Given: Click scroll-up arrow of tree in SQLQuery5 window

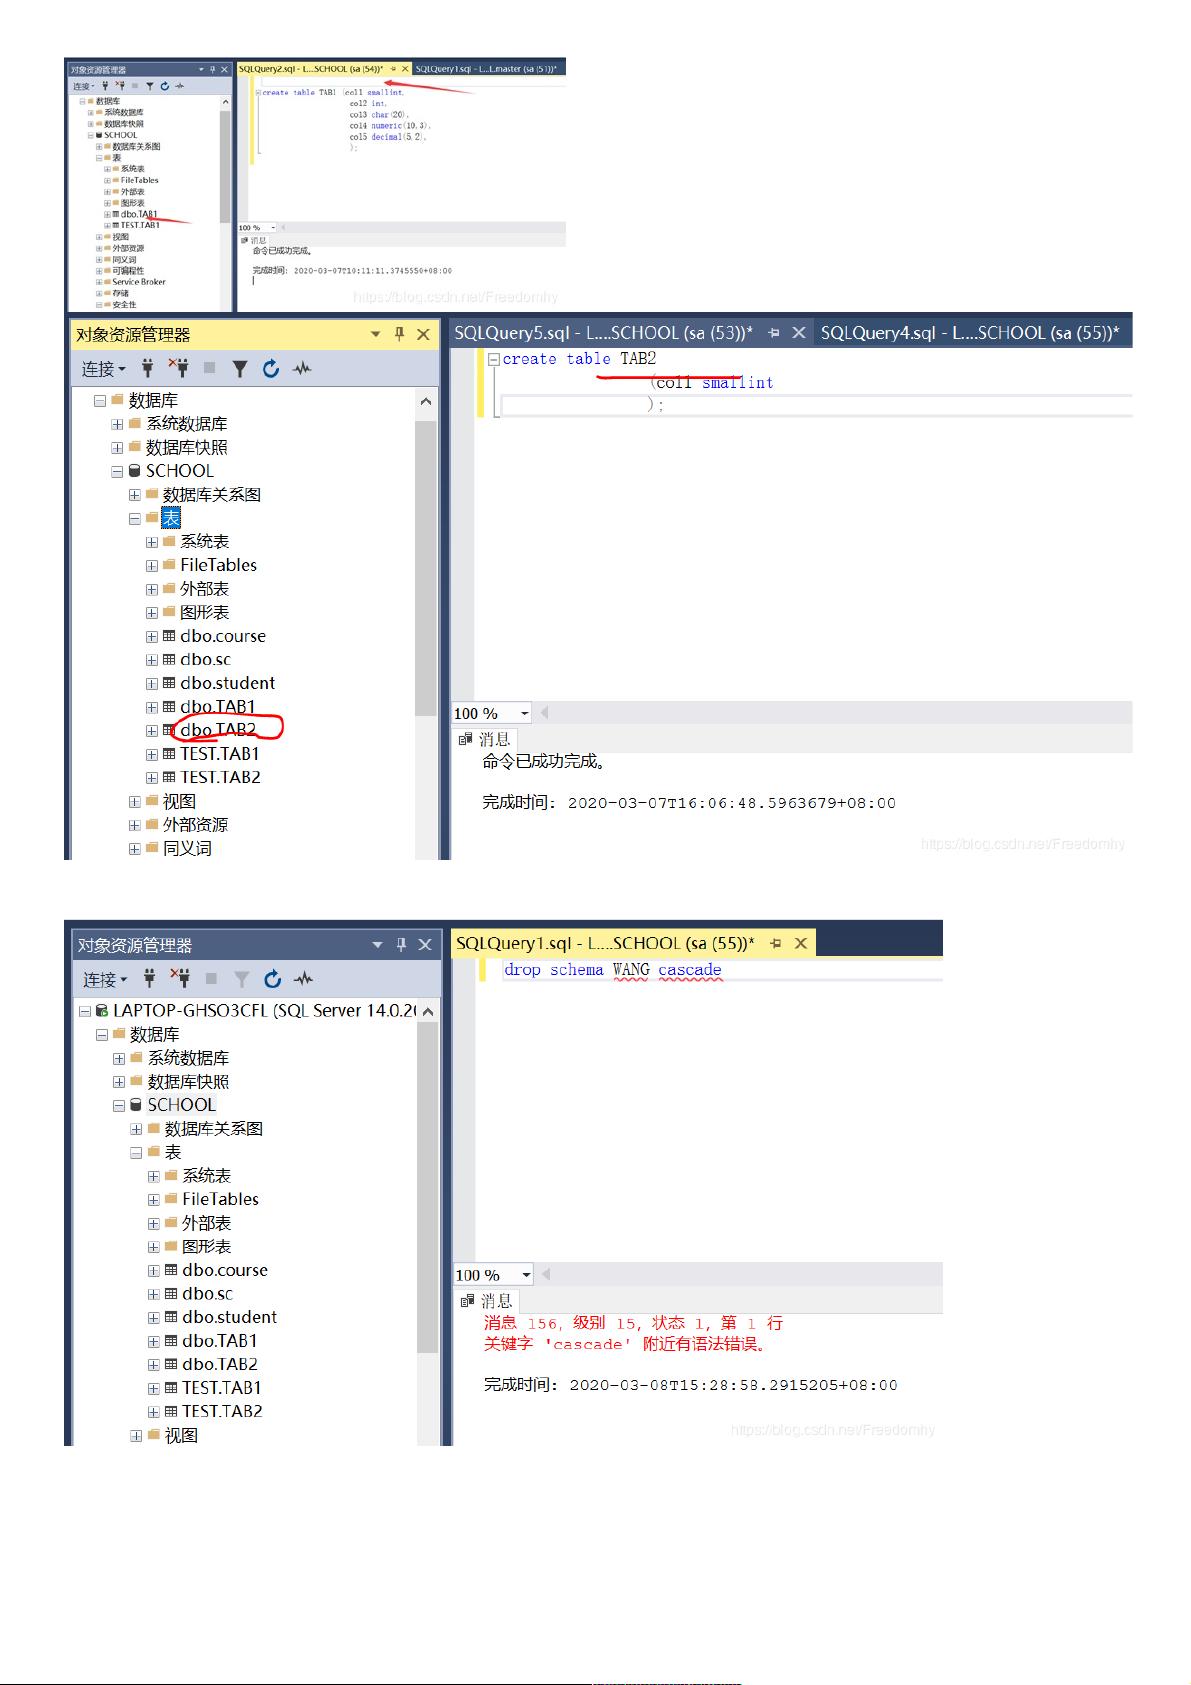Looking at the screenshot, I should click(x=426, y=401).
